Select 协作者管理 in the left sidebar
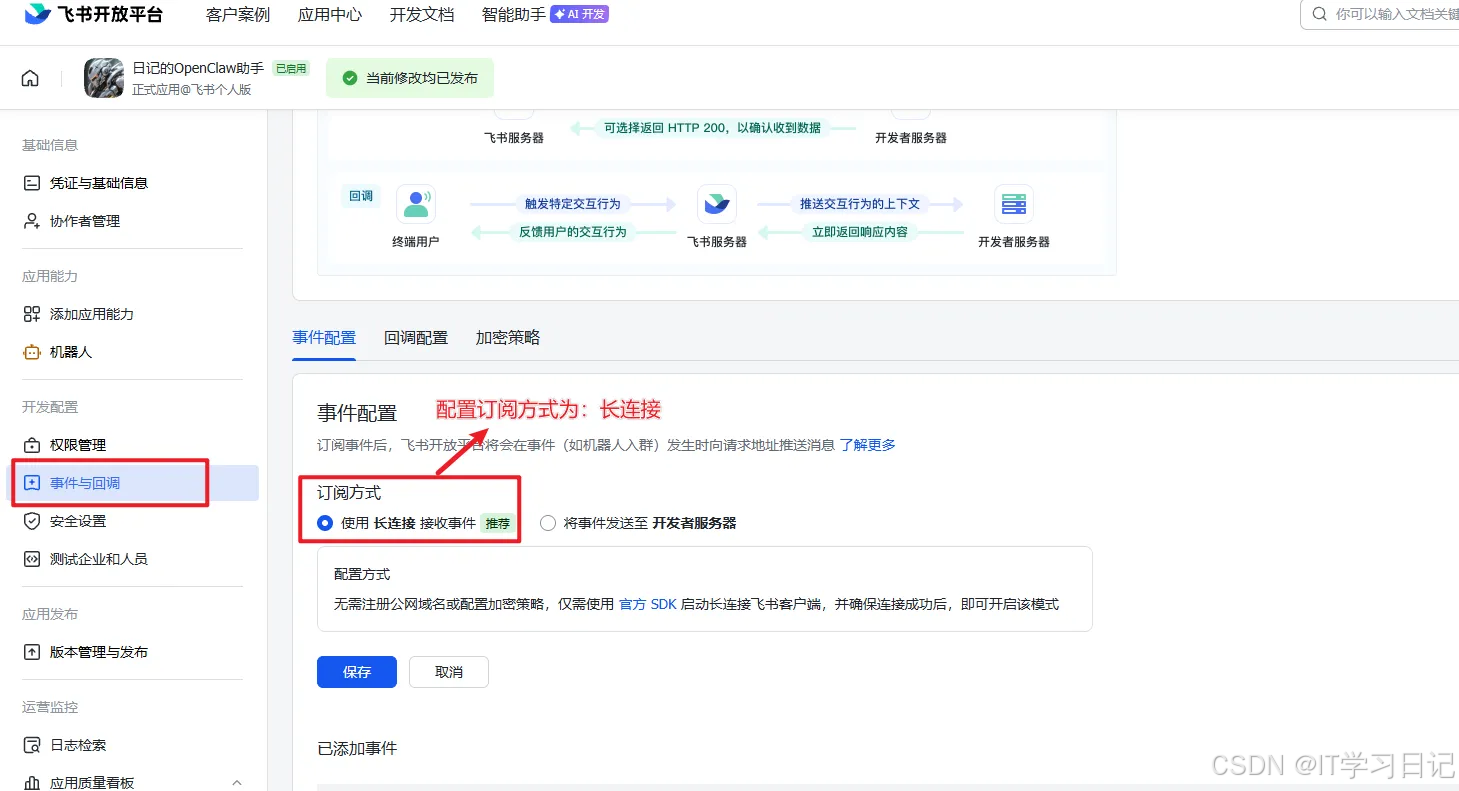This screenshot has width=1459, height=791. pyautogui.click(x=33, y=221)
